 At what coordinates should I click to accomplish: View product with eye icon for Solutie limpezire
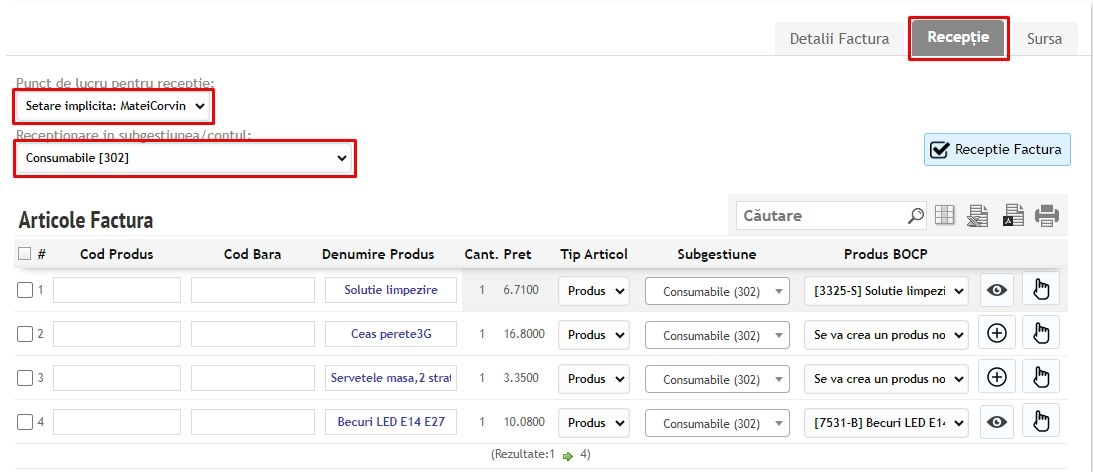996,290
